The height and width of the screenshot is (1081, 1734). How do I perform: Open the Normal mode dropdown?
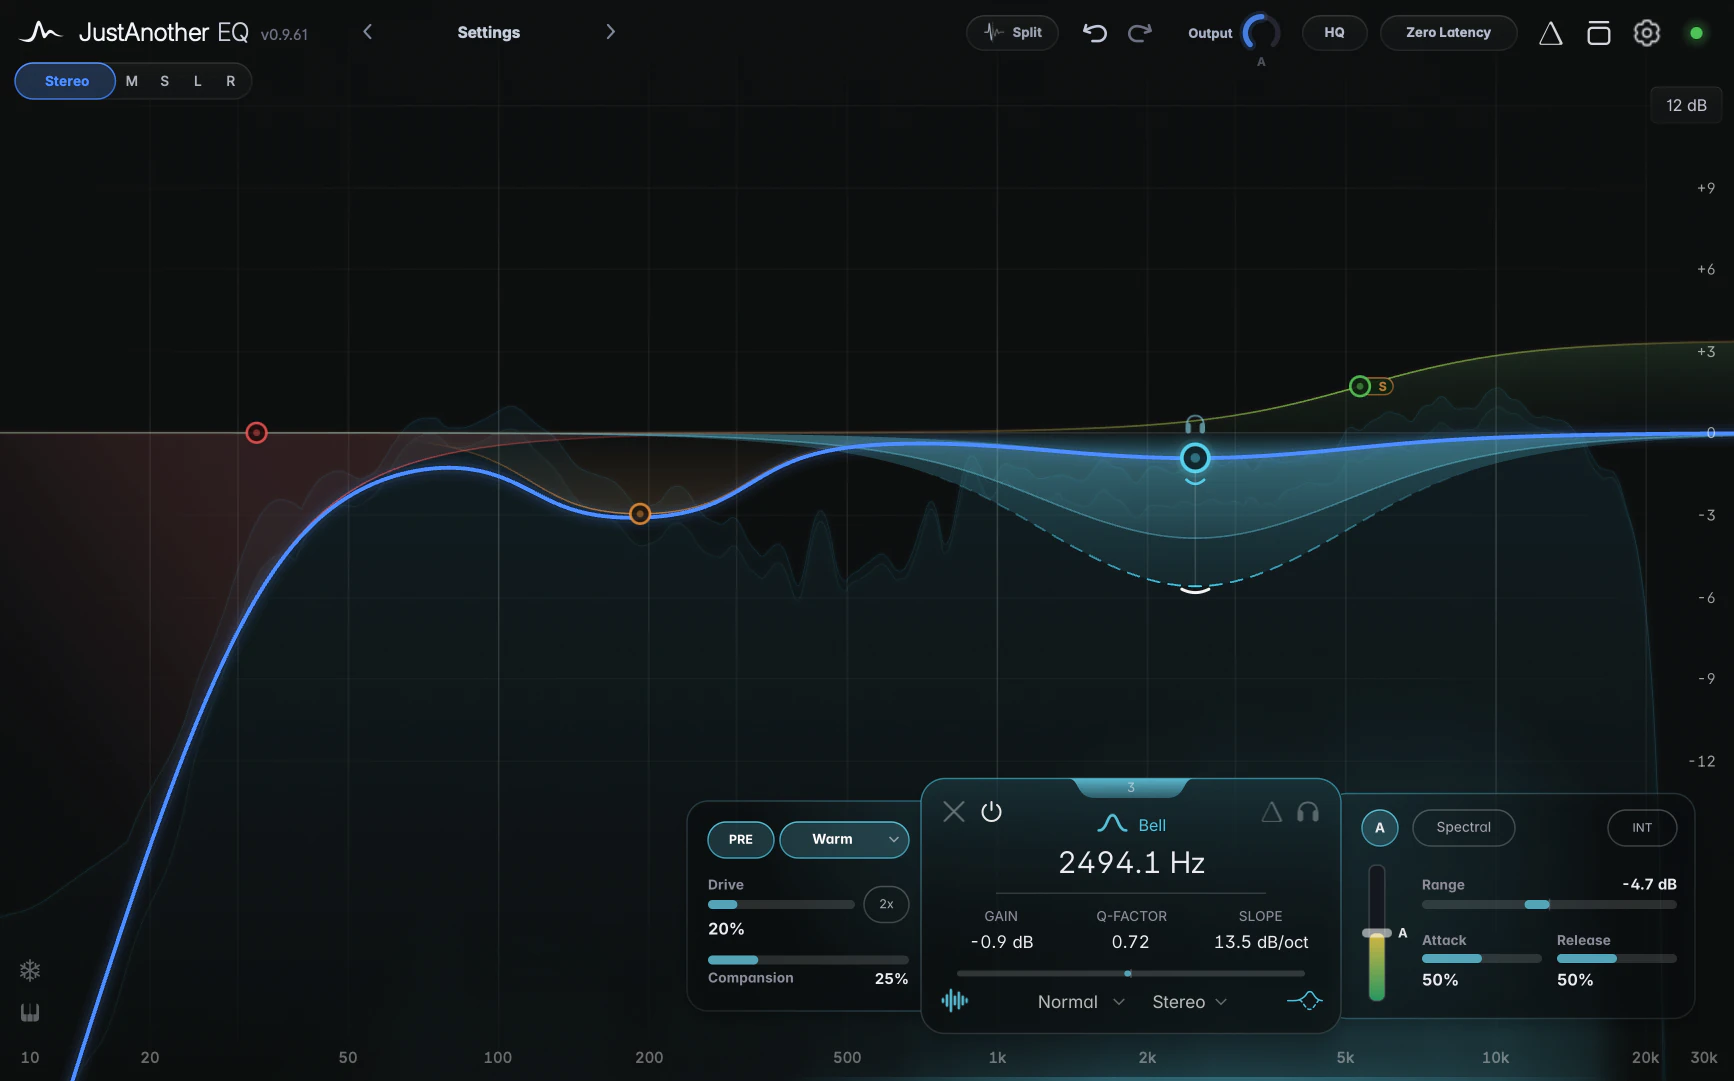pos(1081,1002)
